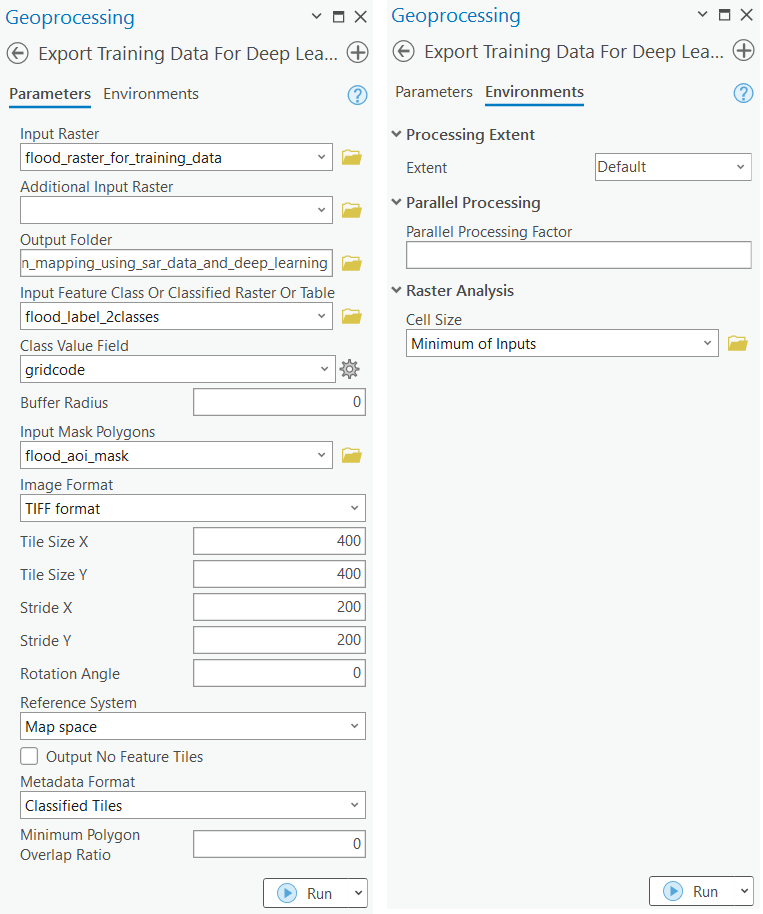Click the plus icon in left pane header
The width and height of the screenshot is (763, 914).
pyautogui.click(x=357, y=53)
